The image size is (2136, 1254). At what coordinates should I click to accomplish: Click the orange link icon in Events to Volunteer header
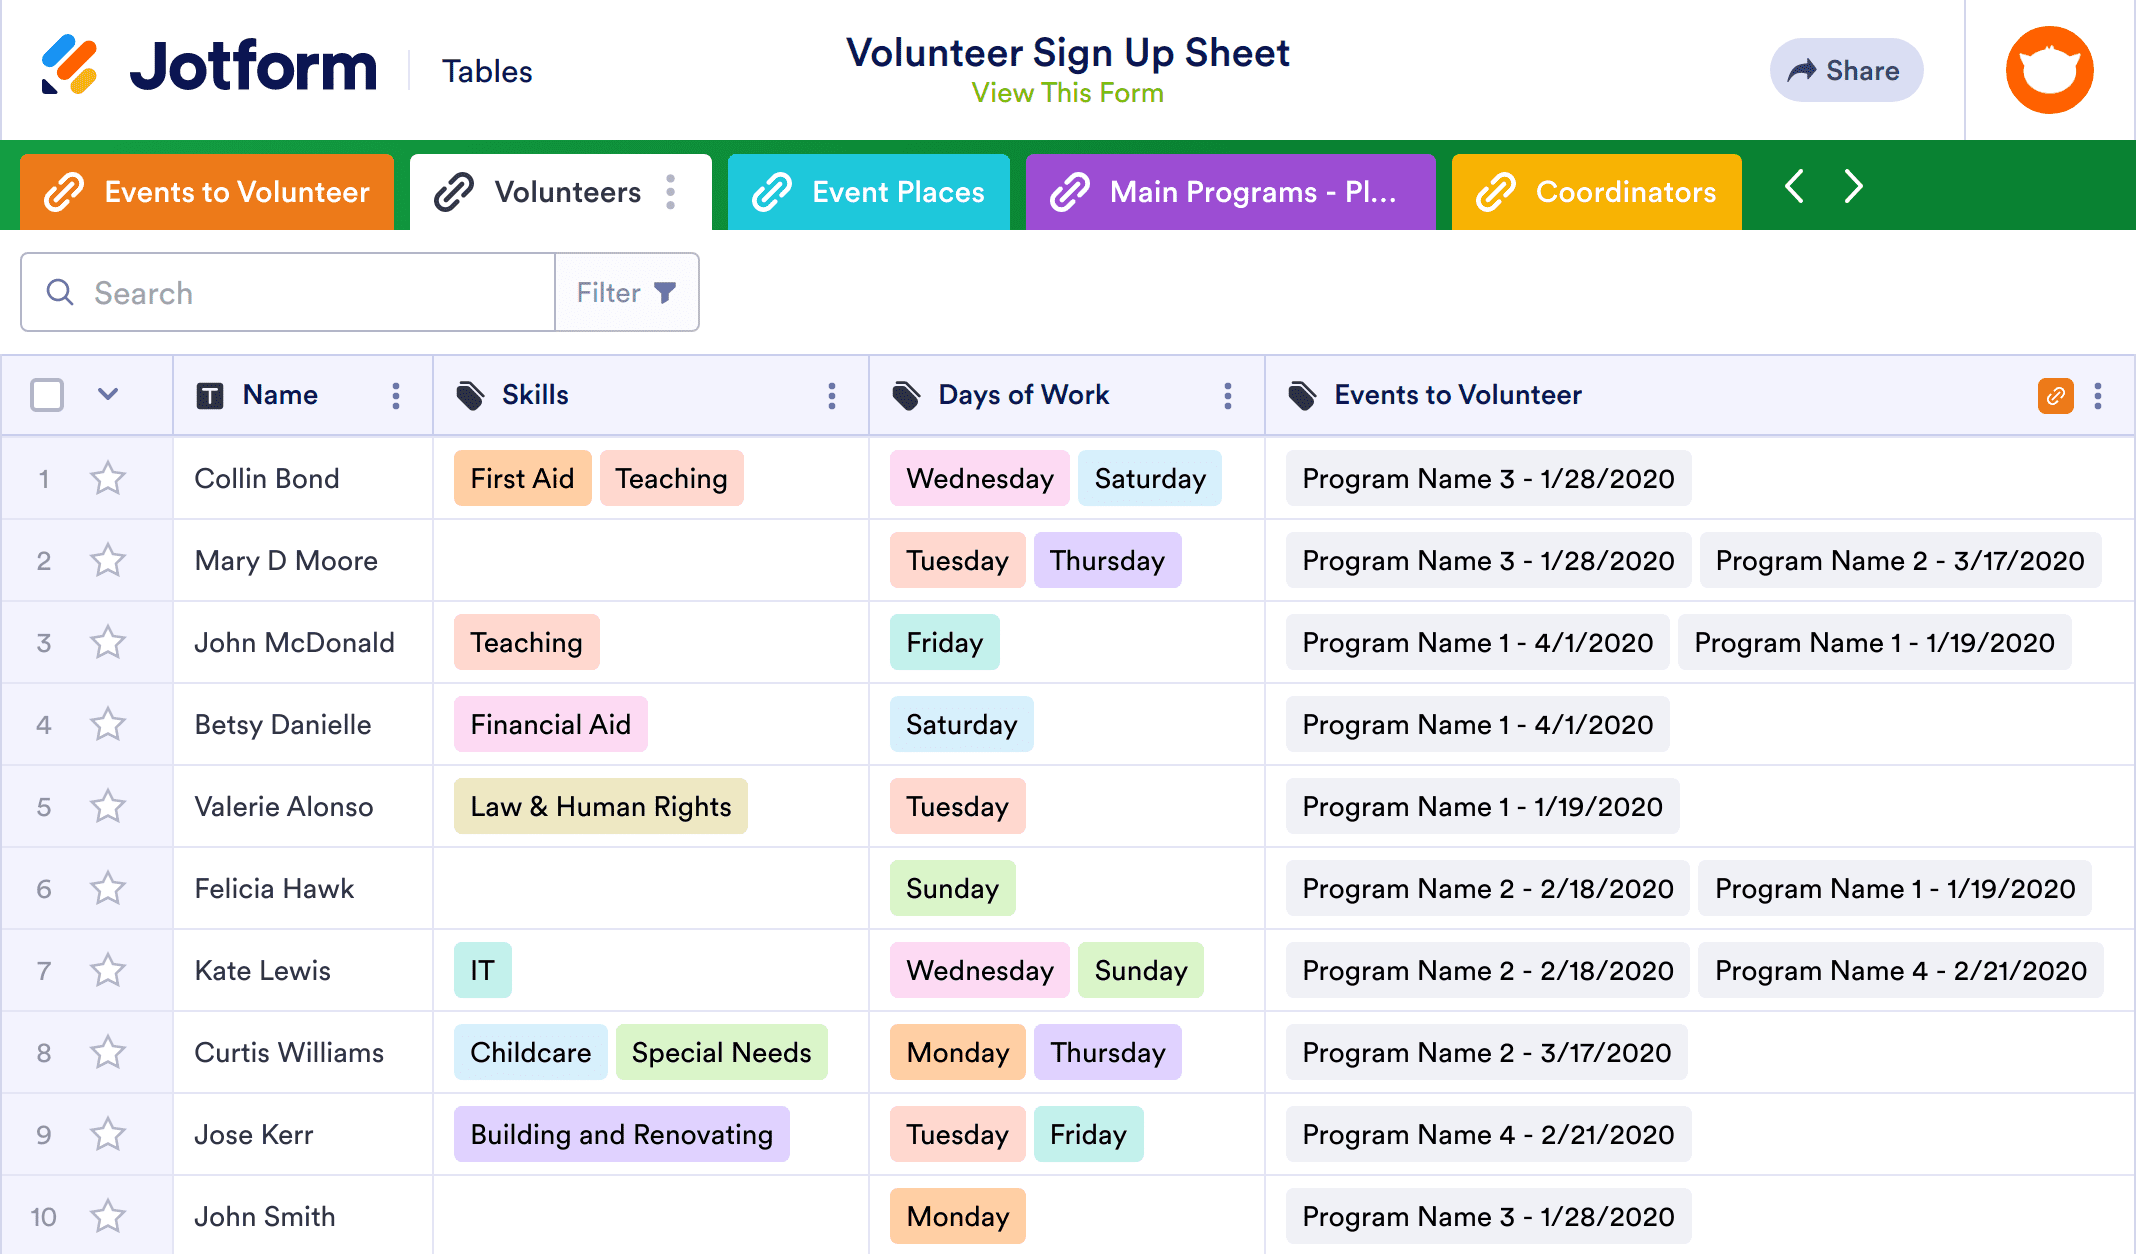tap(2055, 396)
